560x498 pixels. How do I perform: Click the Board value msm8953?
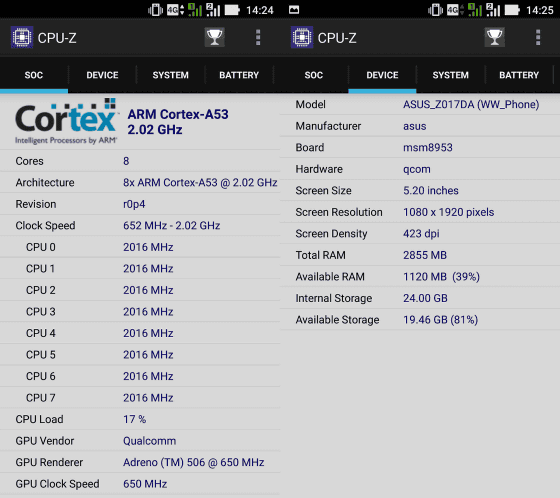pyautogui.click(x=428, y=148)
